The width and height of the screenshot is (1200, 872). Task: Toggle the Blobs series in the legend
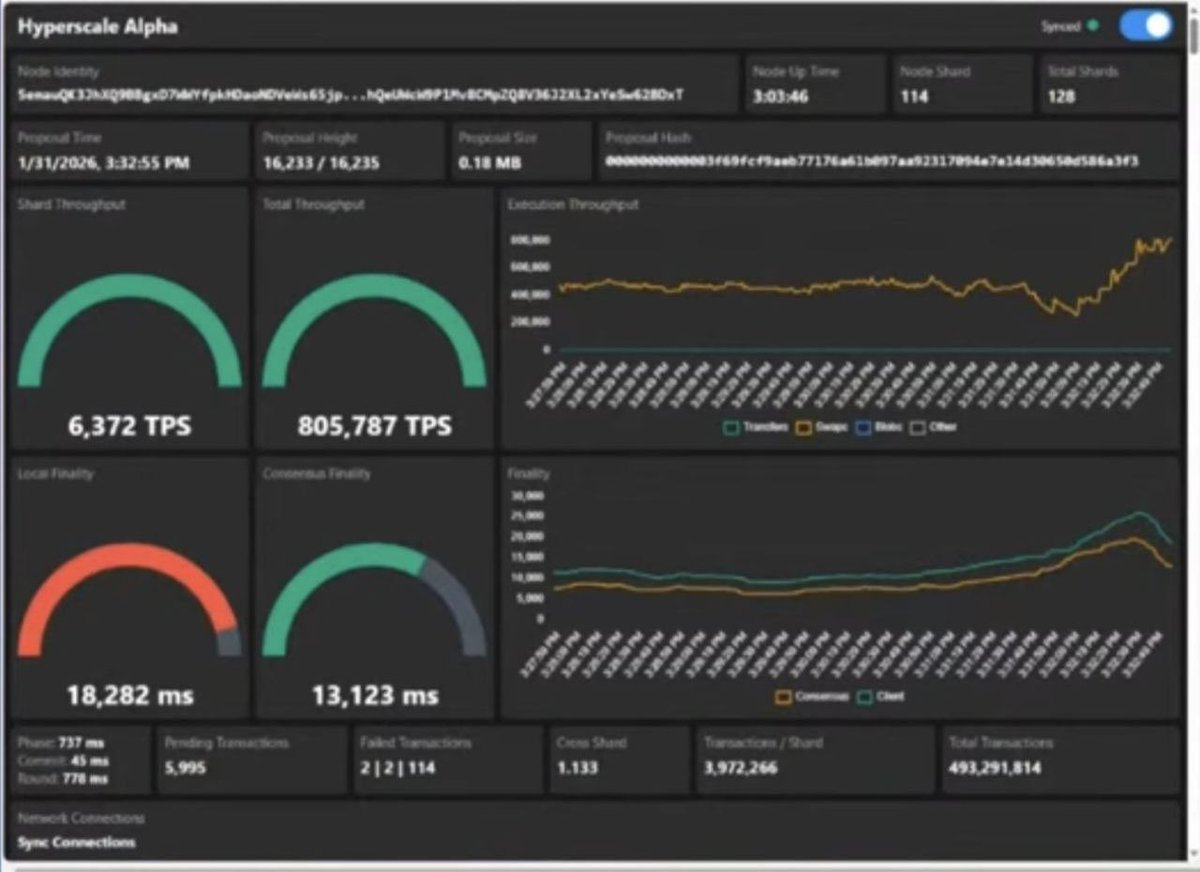(x=880, y=427)
